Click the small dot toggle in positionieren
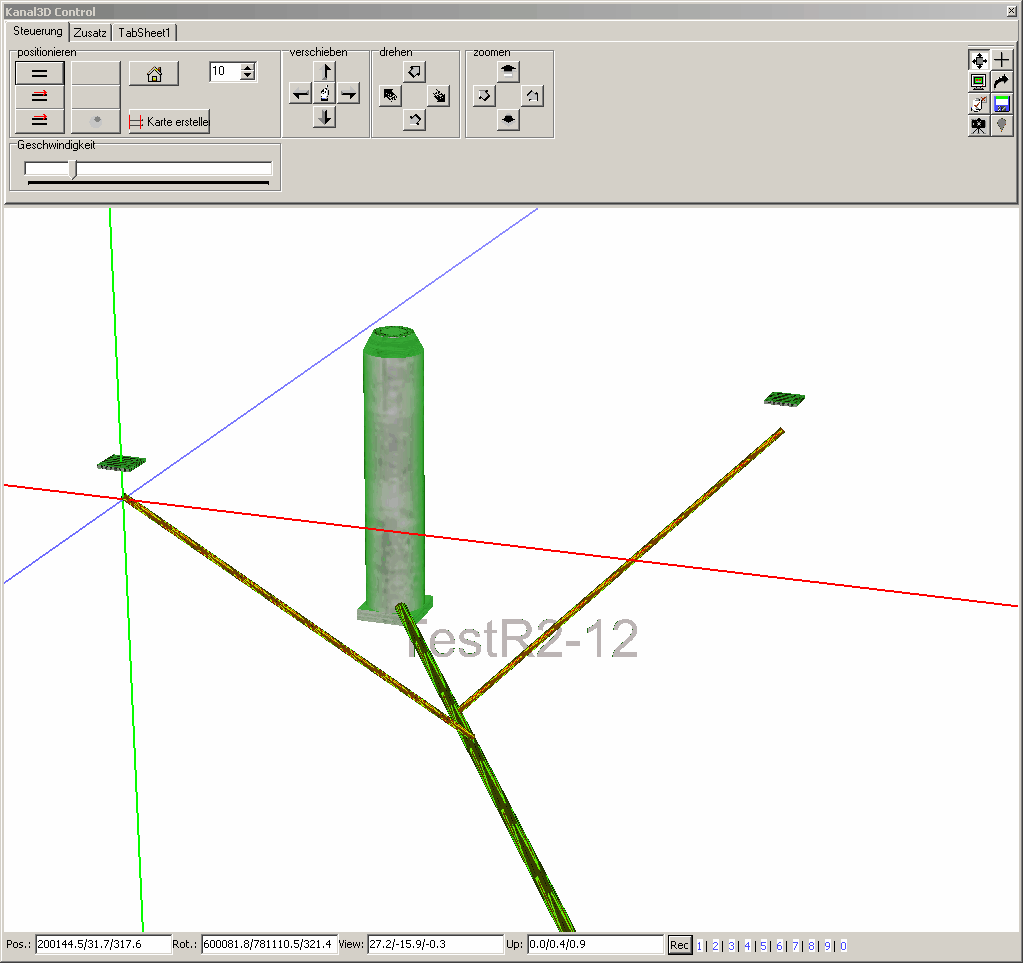This screenshot has width=1023, height=963. pos(96,121)
